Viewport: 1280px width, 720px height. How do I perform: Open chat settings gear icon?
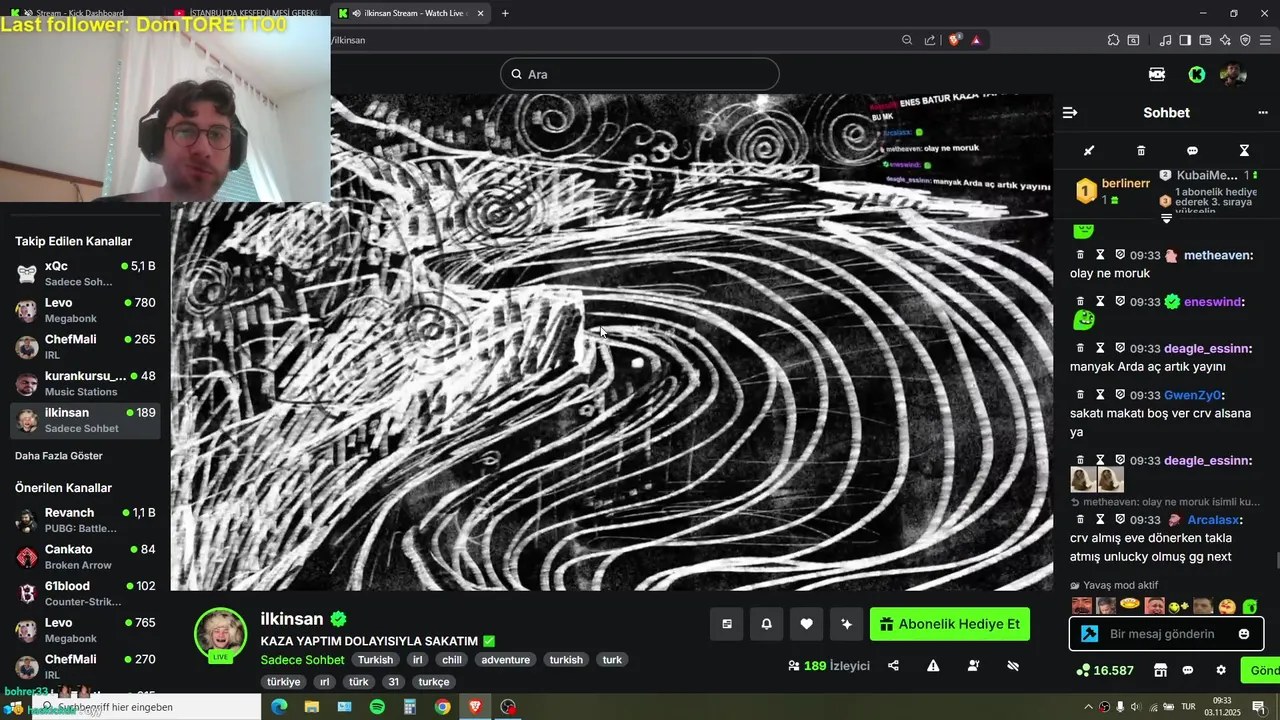point(1221,670)
